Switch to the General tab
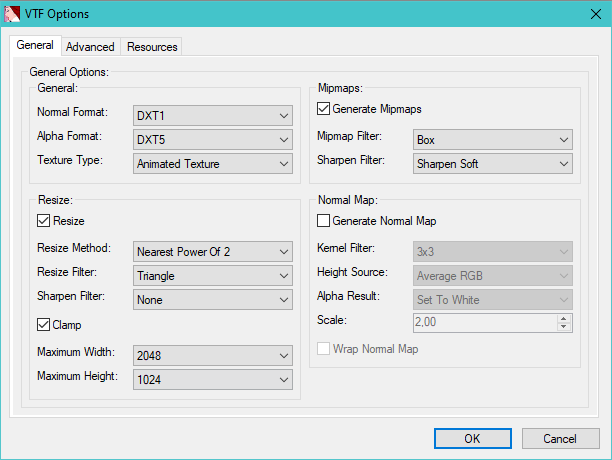 35,45
